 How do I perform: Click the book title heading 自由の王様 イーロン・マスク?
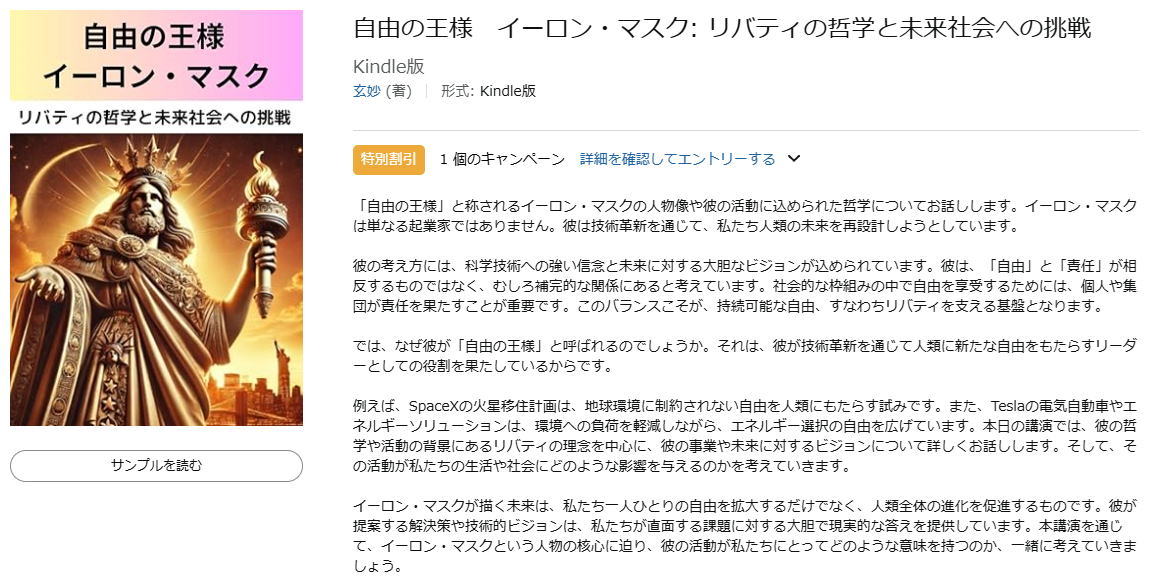[722, 28]
